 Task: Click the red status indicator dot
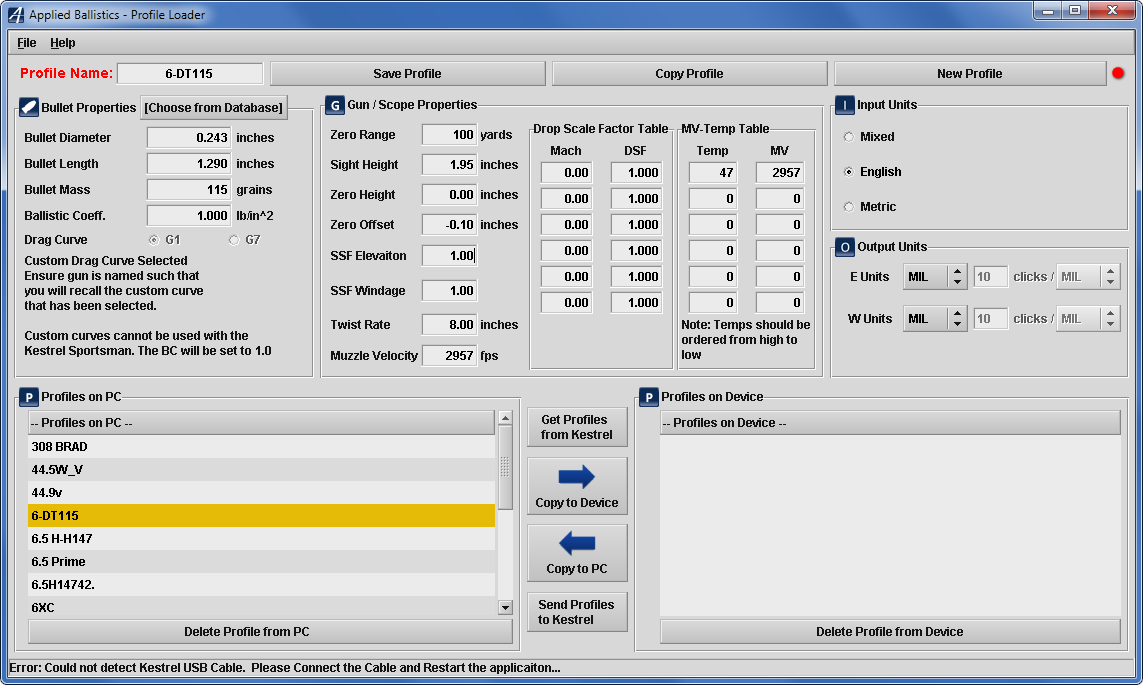[1118, 73]
